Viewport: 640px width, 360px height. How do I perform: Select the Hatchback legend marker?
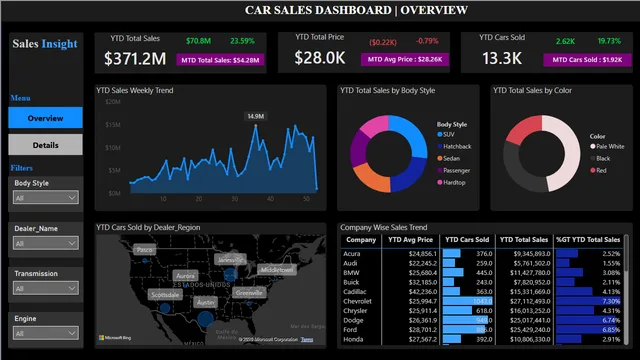click(440, 146)
